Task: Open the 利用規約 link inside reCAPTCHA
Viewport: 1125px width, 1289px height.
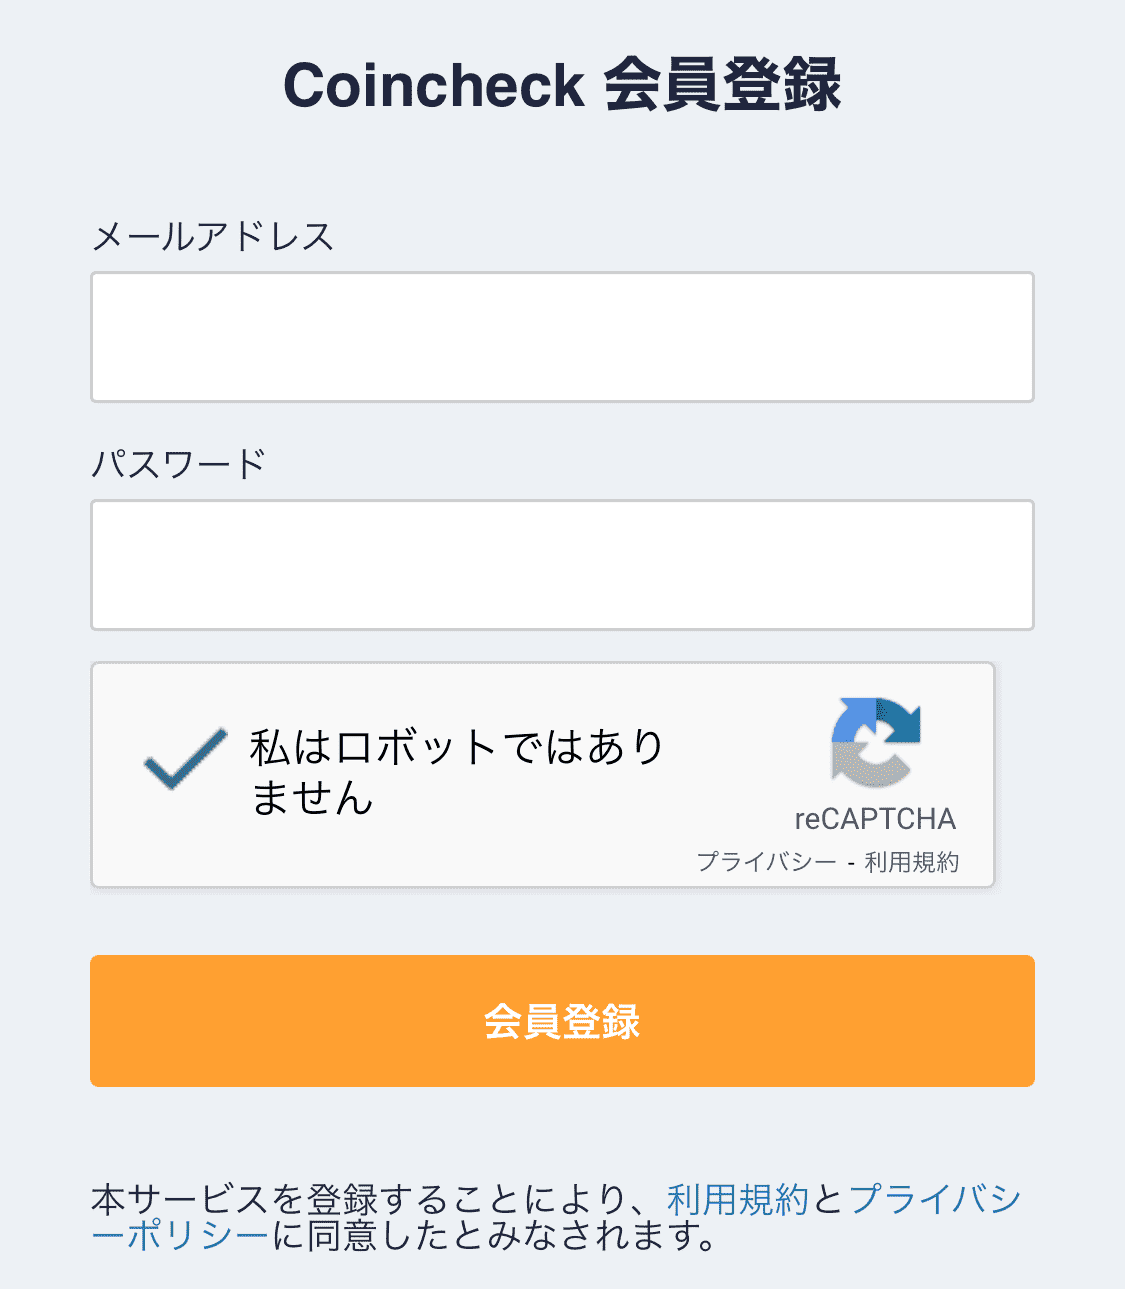Action: (911, 862)
